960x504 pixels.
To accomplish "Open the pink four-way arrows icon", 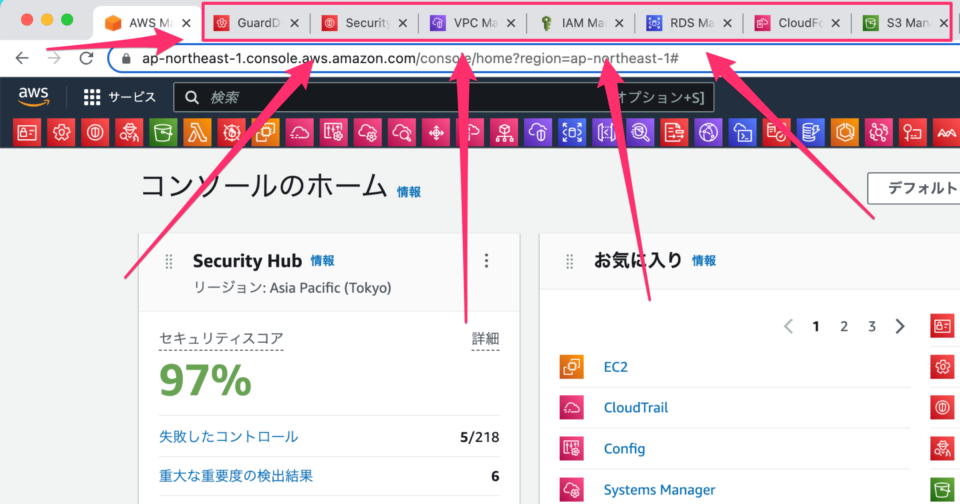I will point(436,132).
